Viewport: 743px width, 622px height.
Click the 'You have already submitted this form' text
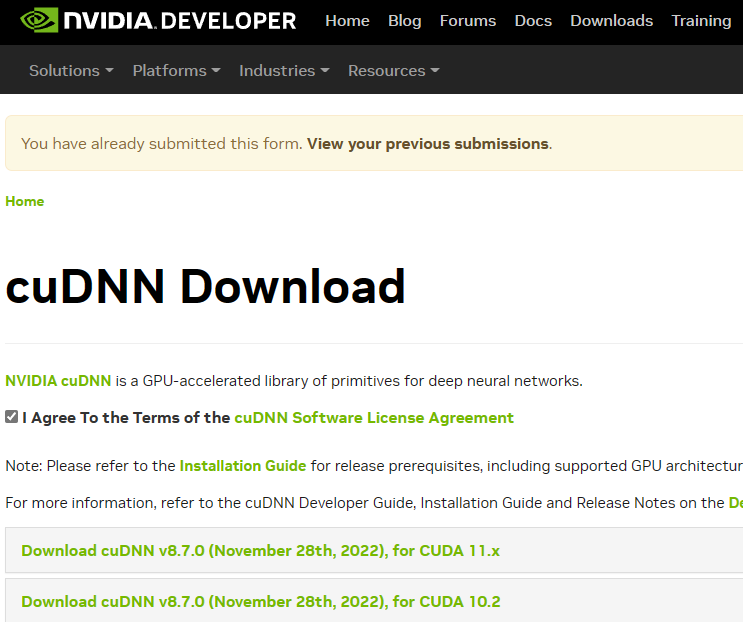point(162,144)
